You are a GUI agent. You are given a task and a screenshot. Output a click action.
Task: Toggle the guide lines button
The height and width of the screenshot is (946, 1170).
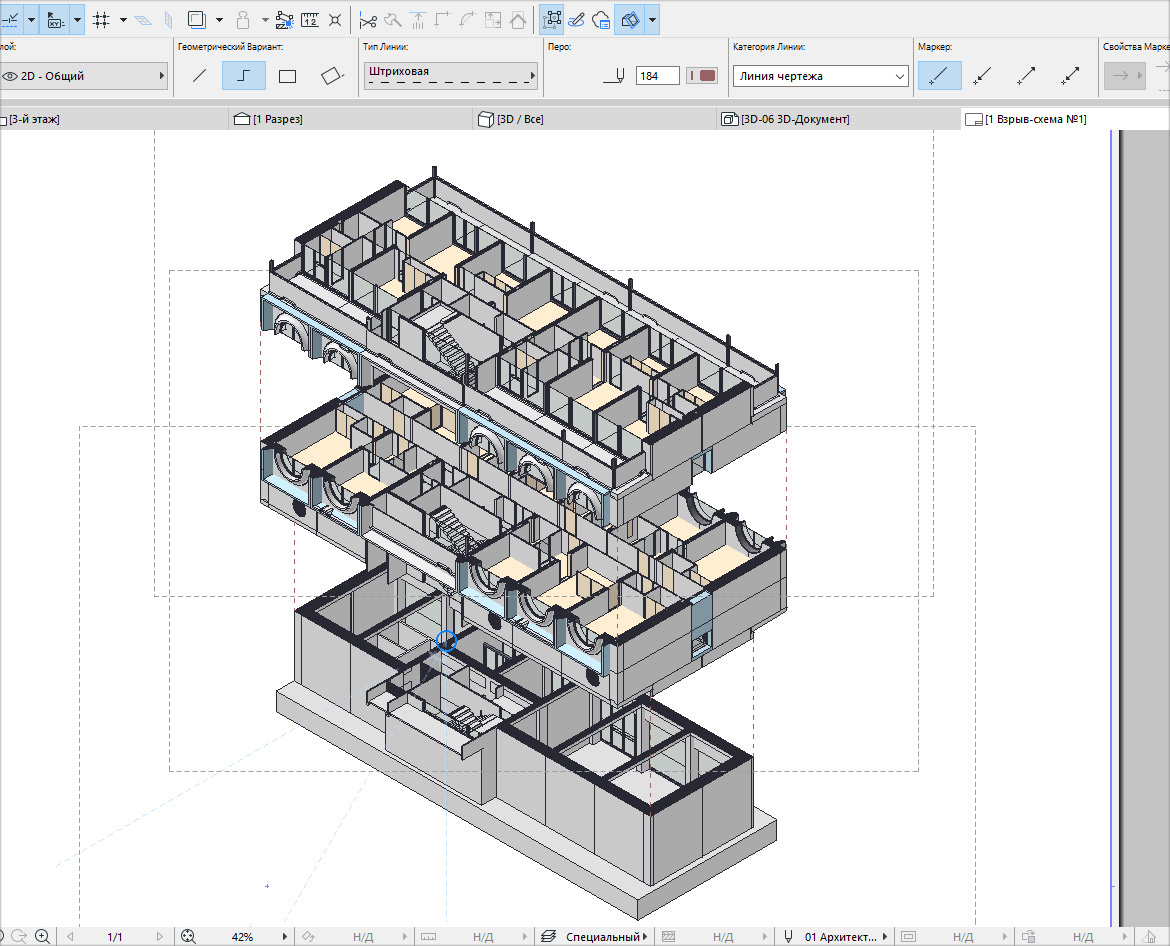point(10,20)
